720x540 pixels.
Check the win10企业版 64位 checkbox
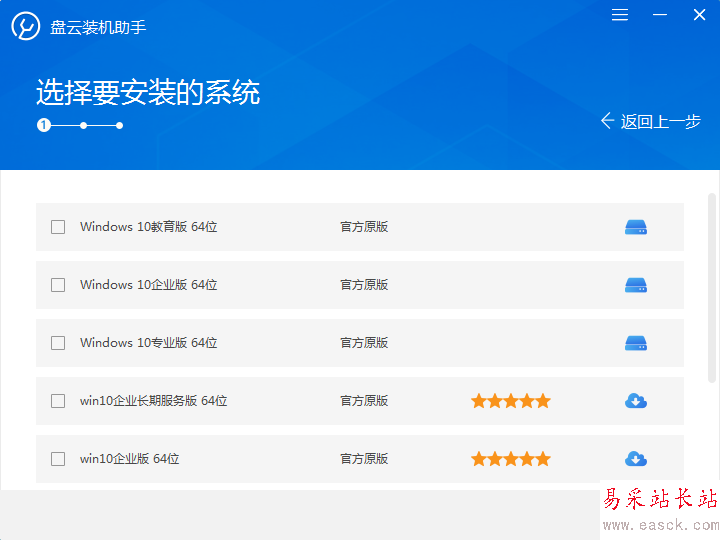[x=58, y=459]
